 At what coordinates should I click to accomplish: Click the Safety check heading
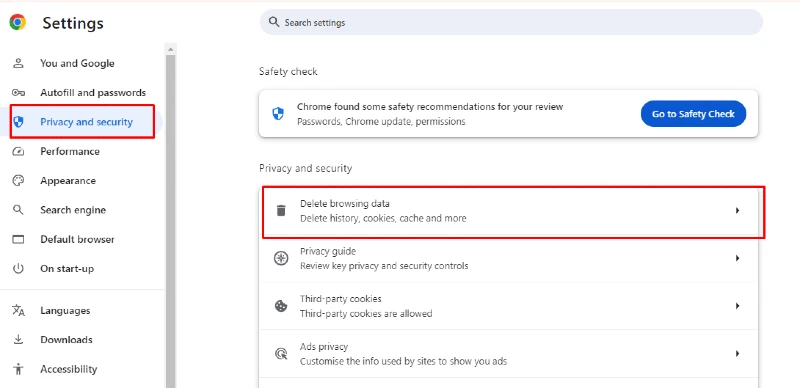(288, 71)
